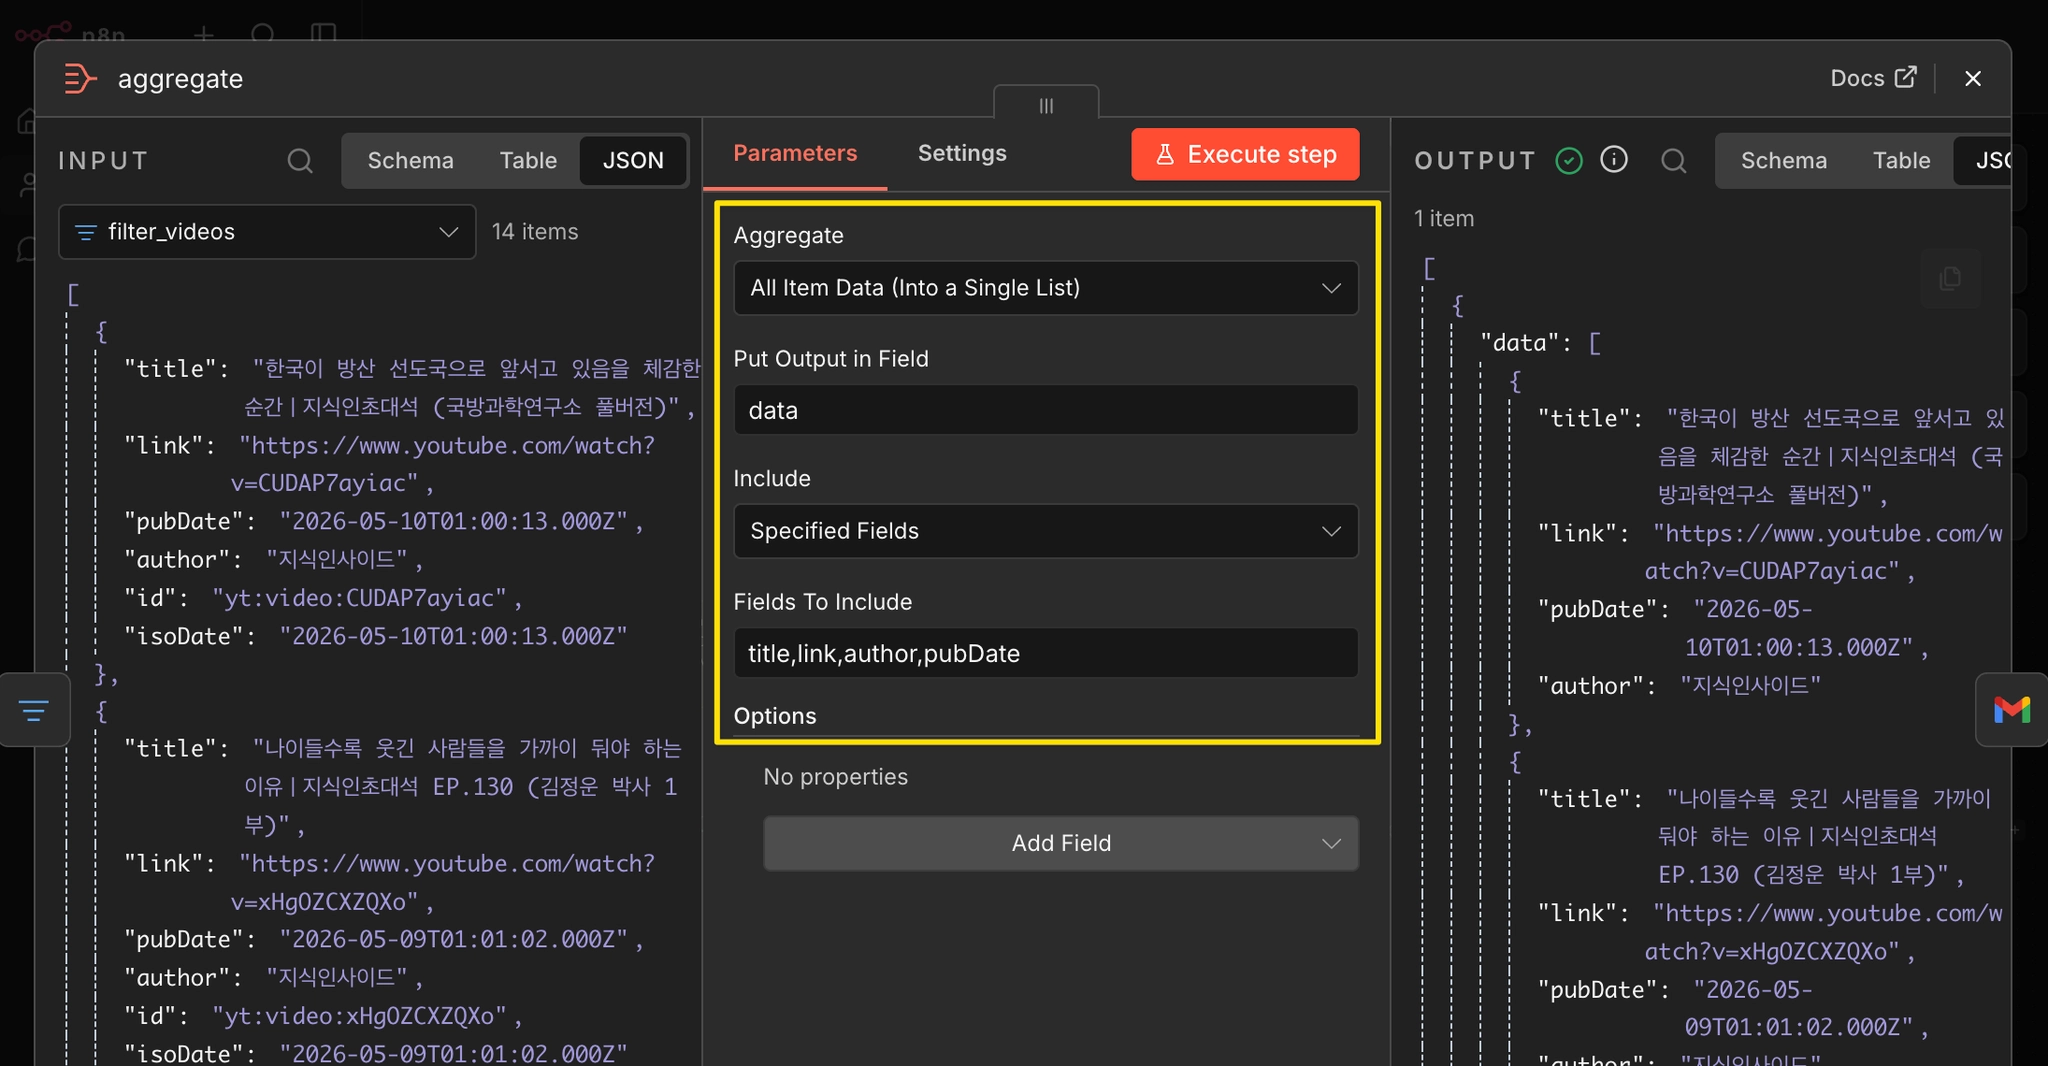Open the Include Specified Fields dropdown
The image size is (2048, 1066).
click(1045, 531)
